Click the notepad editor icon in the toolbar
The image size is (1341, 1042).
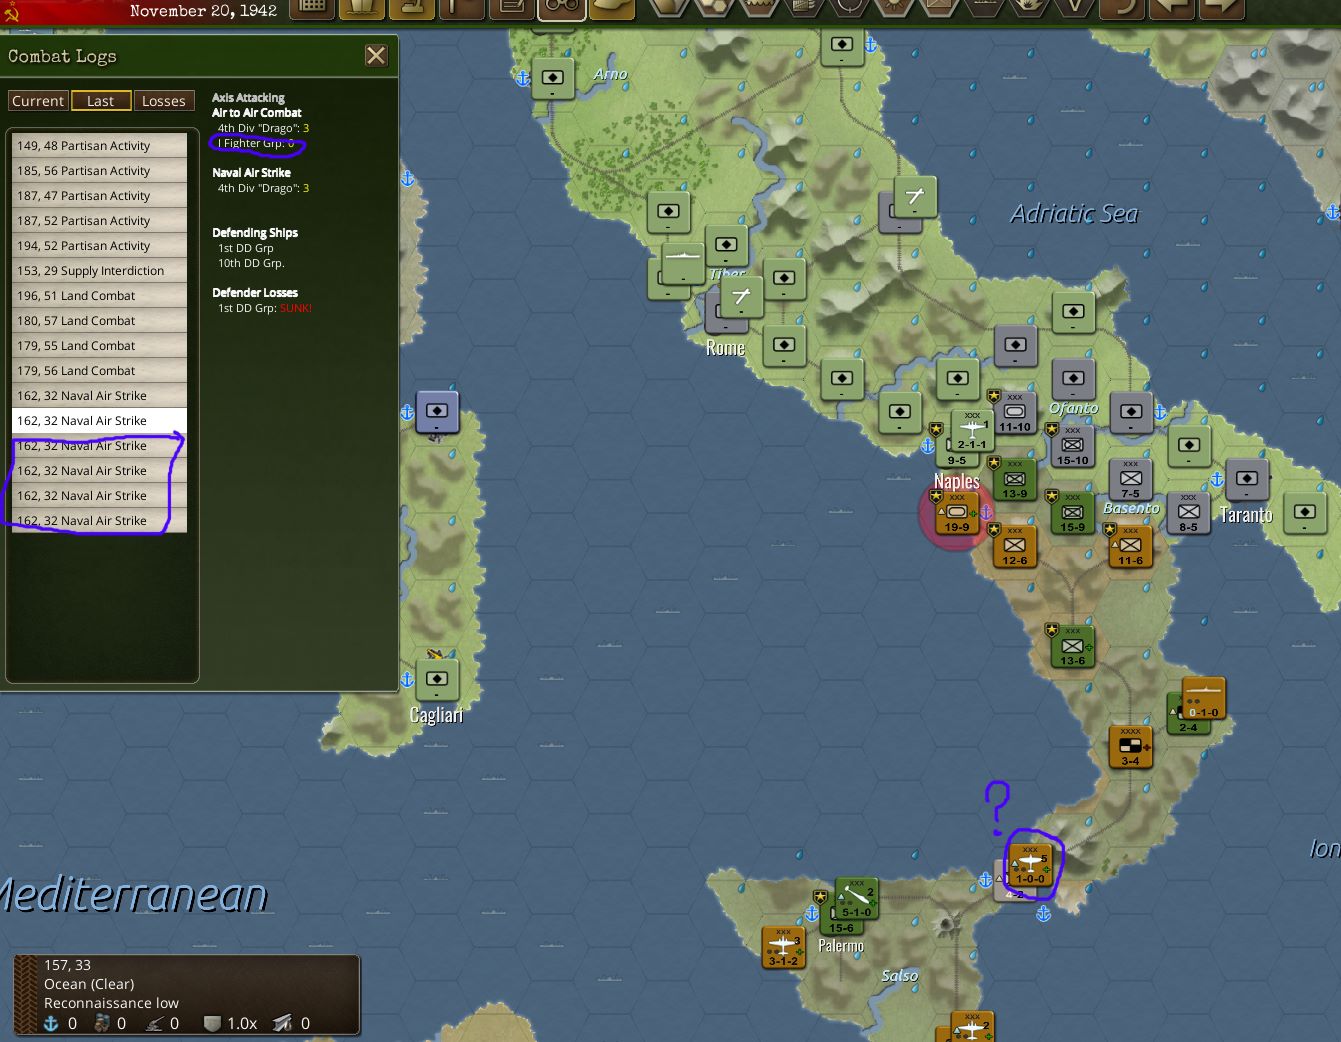pyautogui.click(x=511, y=10)
